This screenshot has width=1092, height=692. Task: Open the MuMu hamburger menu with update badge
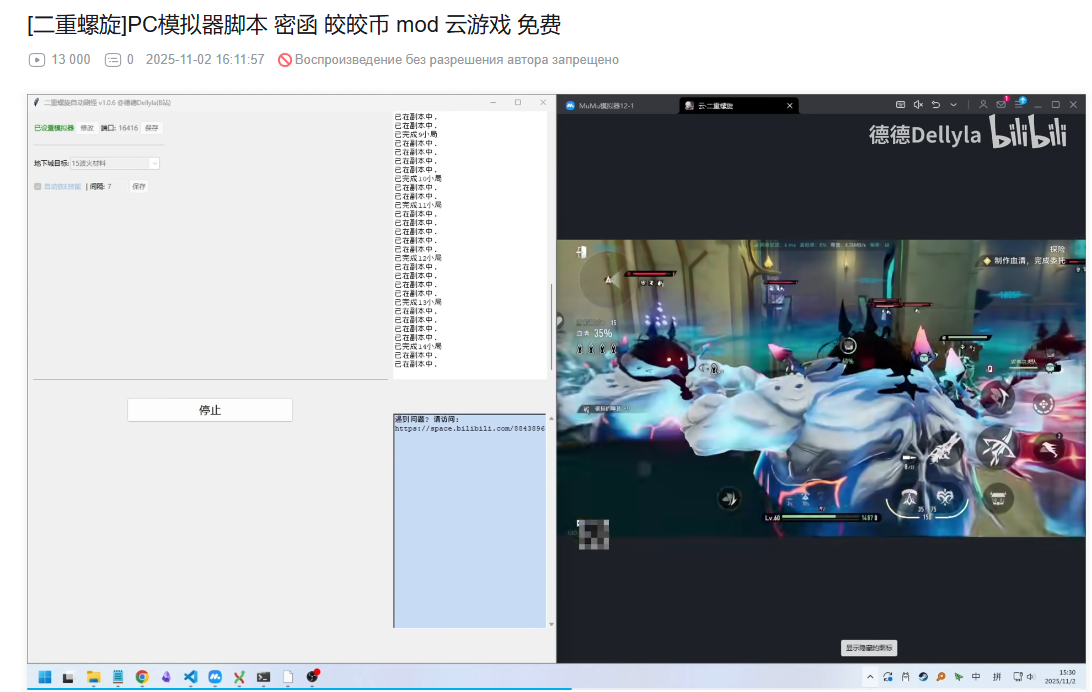click(x=1020, y=104)
